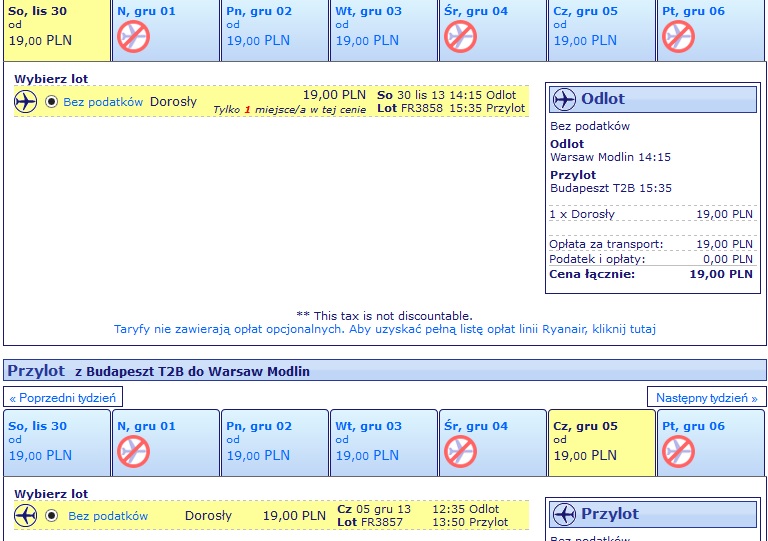Screen dimensions: 768x541
Task: Click the 19,00 PLN price in FR3858 row
Action: click(x=334, y=94)
